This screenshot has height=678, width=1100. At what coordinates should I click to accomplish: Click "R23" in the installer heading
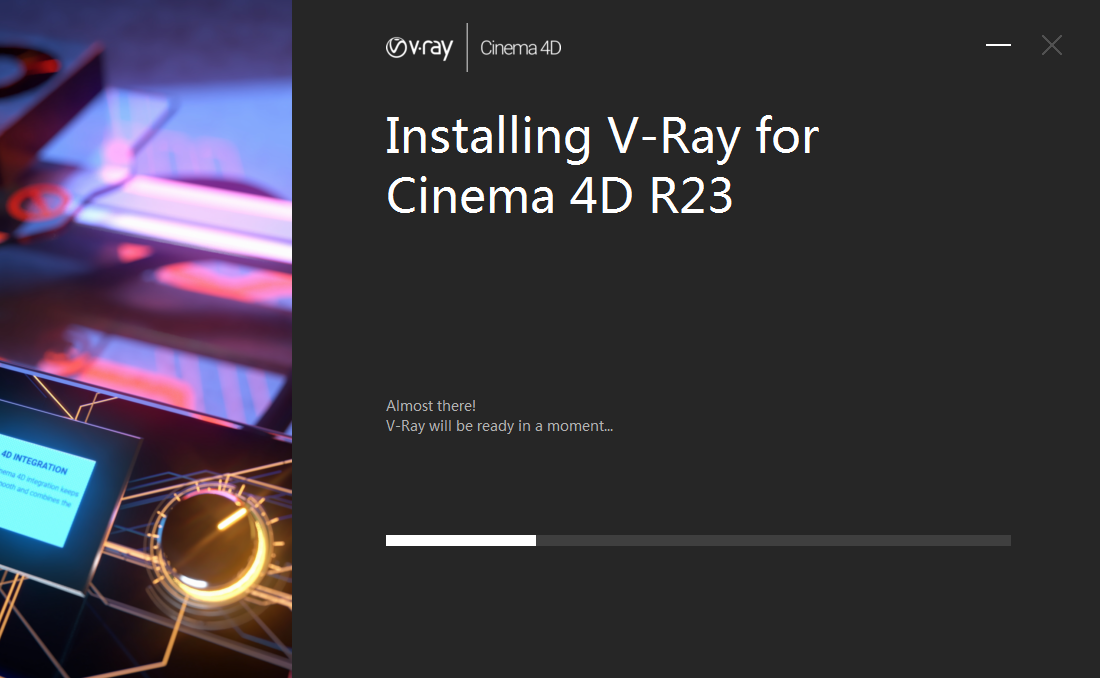coord(691,196)
